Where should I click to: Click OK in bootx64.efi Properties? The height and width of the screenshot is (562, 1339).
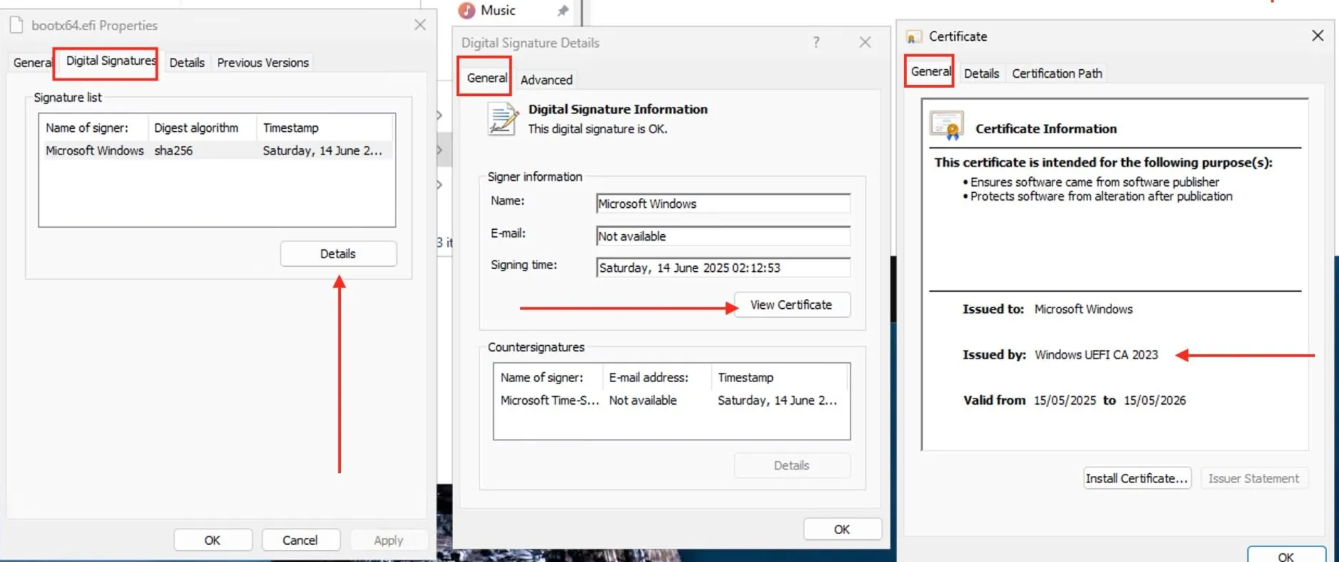tap(212, 540)
